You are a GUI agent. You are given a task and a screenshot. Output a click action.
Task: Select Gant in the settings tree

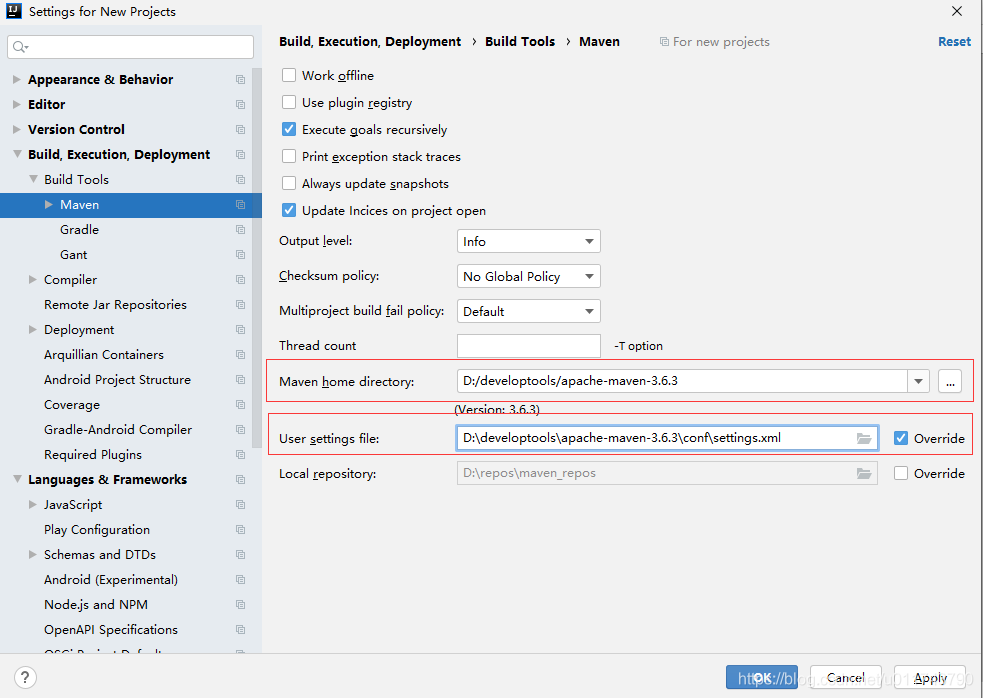pos(73,255)
